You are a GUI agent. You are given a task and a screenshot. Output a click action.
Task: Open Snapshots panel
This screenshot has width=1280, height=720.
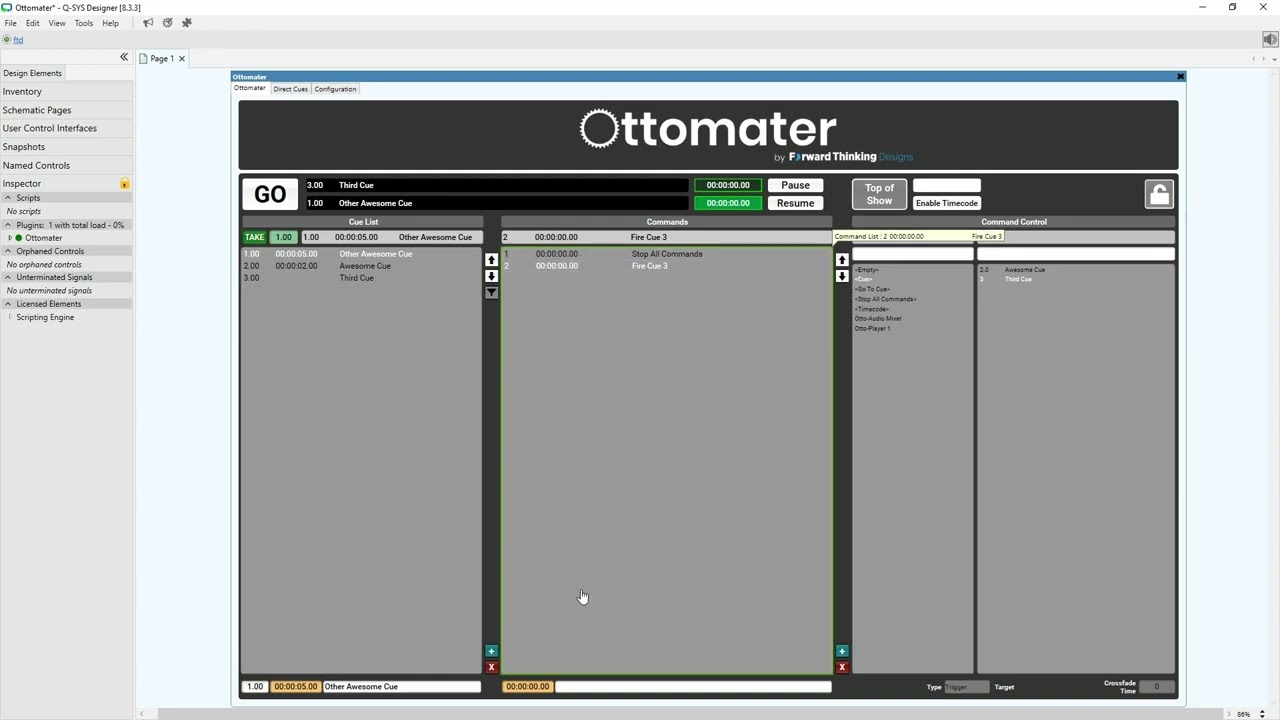point(66,147)
